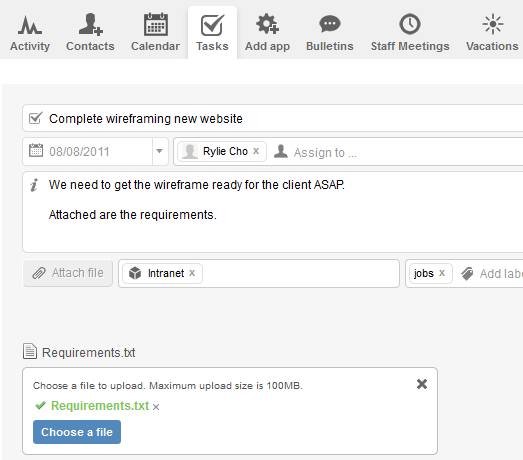The height and width of the screenshot is (460, 523).
Task: Open the Staff Meetings clock icon
Action: (x=410, y=24)
